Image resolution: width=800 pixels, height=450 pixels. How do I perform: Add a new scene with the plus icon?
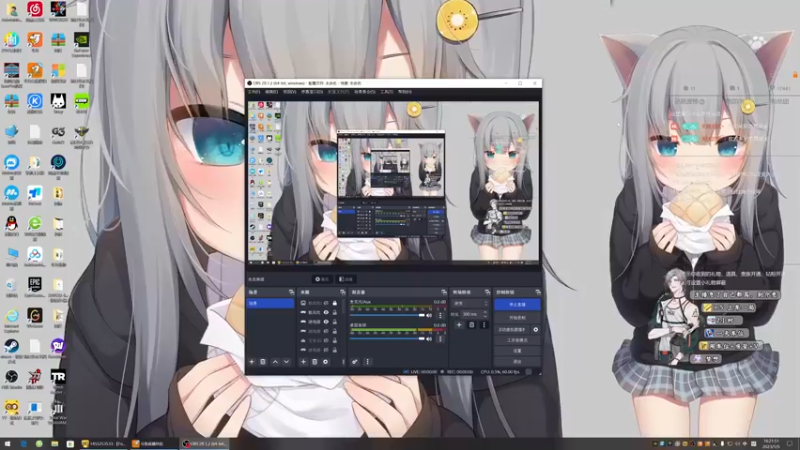[252, 362]
